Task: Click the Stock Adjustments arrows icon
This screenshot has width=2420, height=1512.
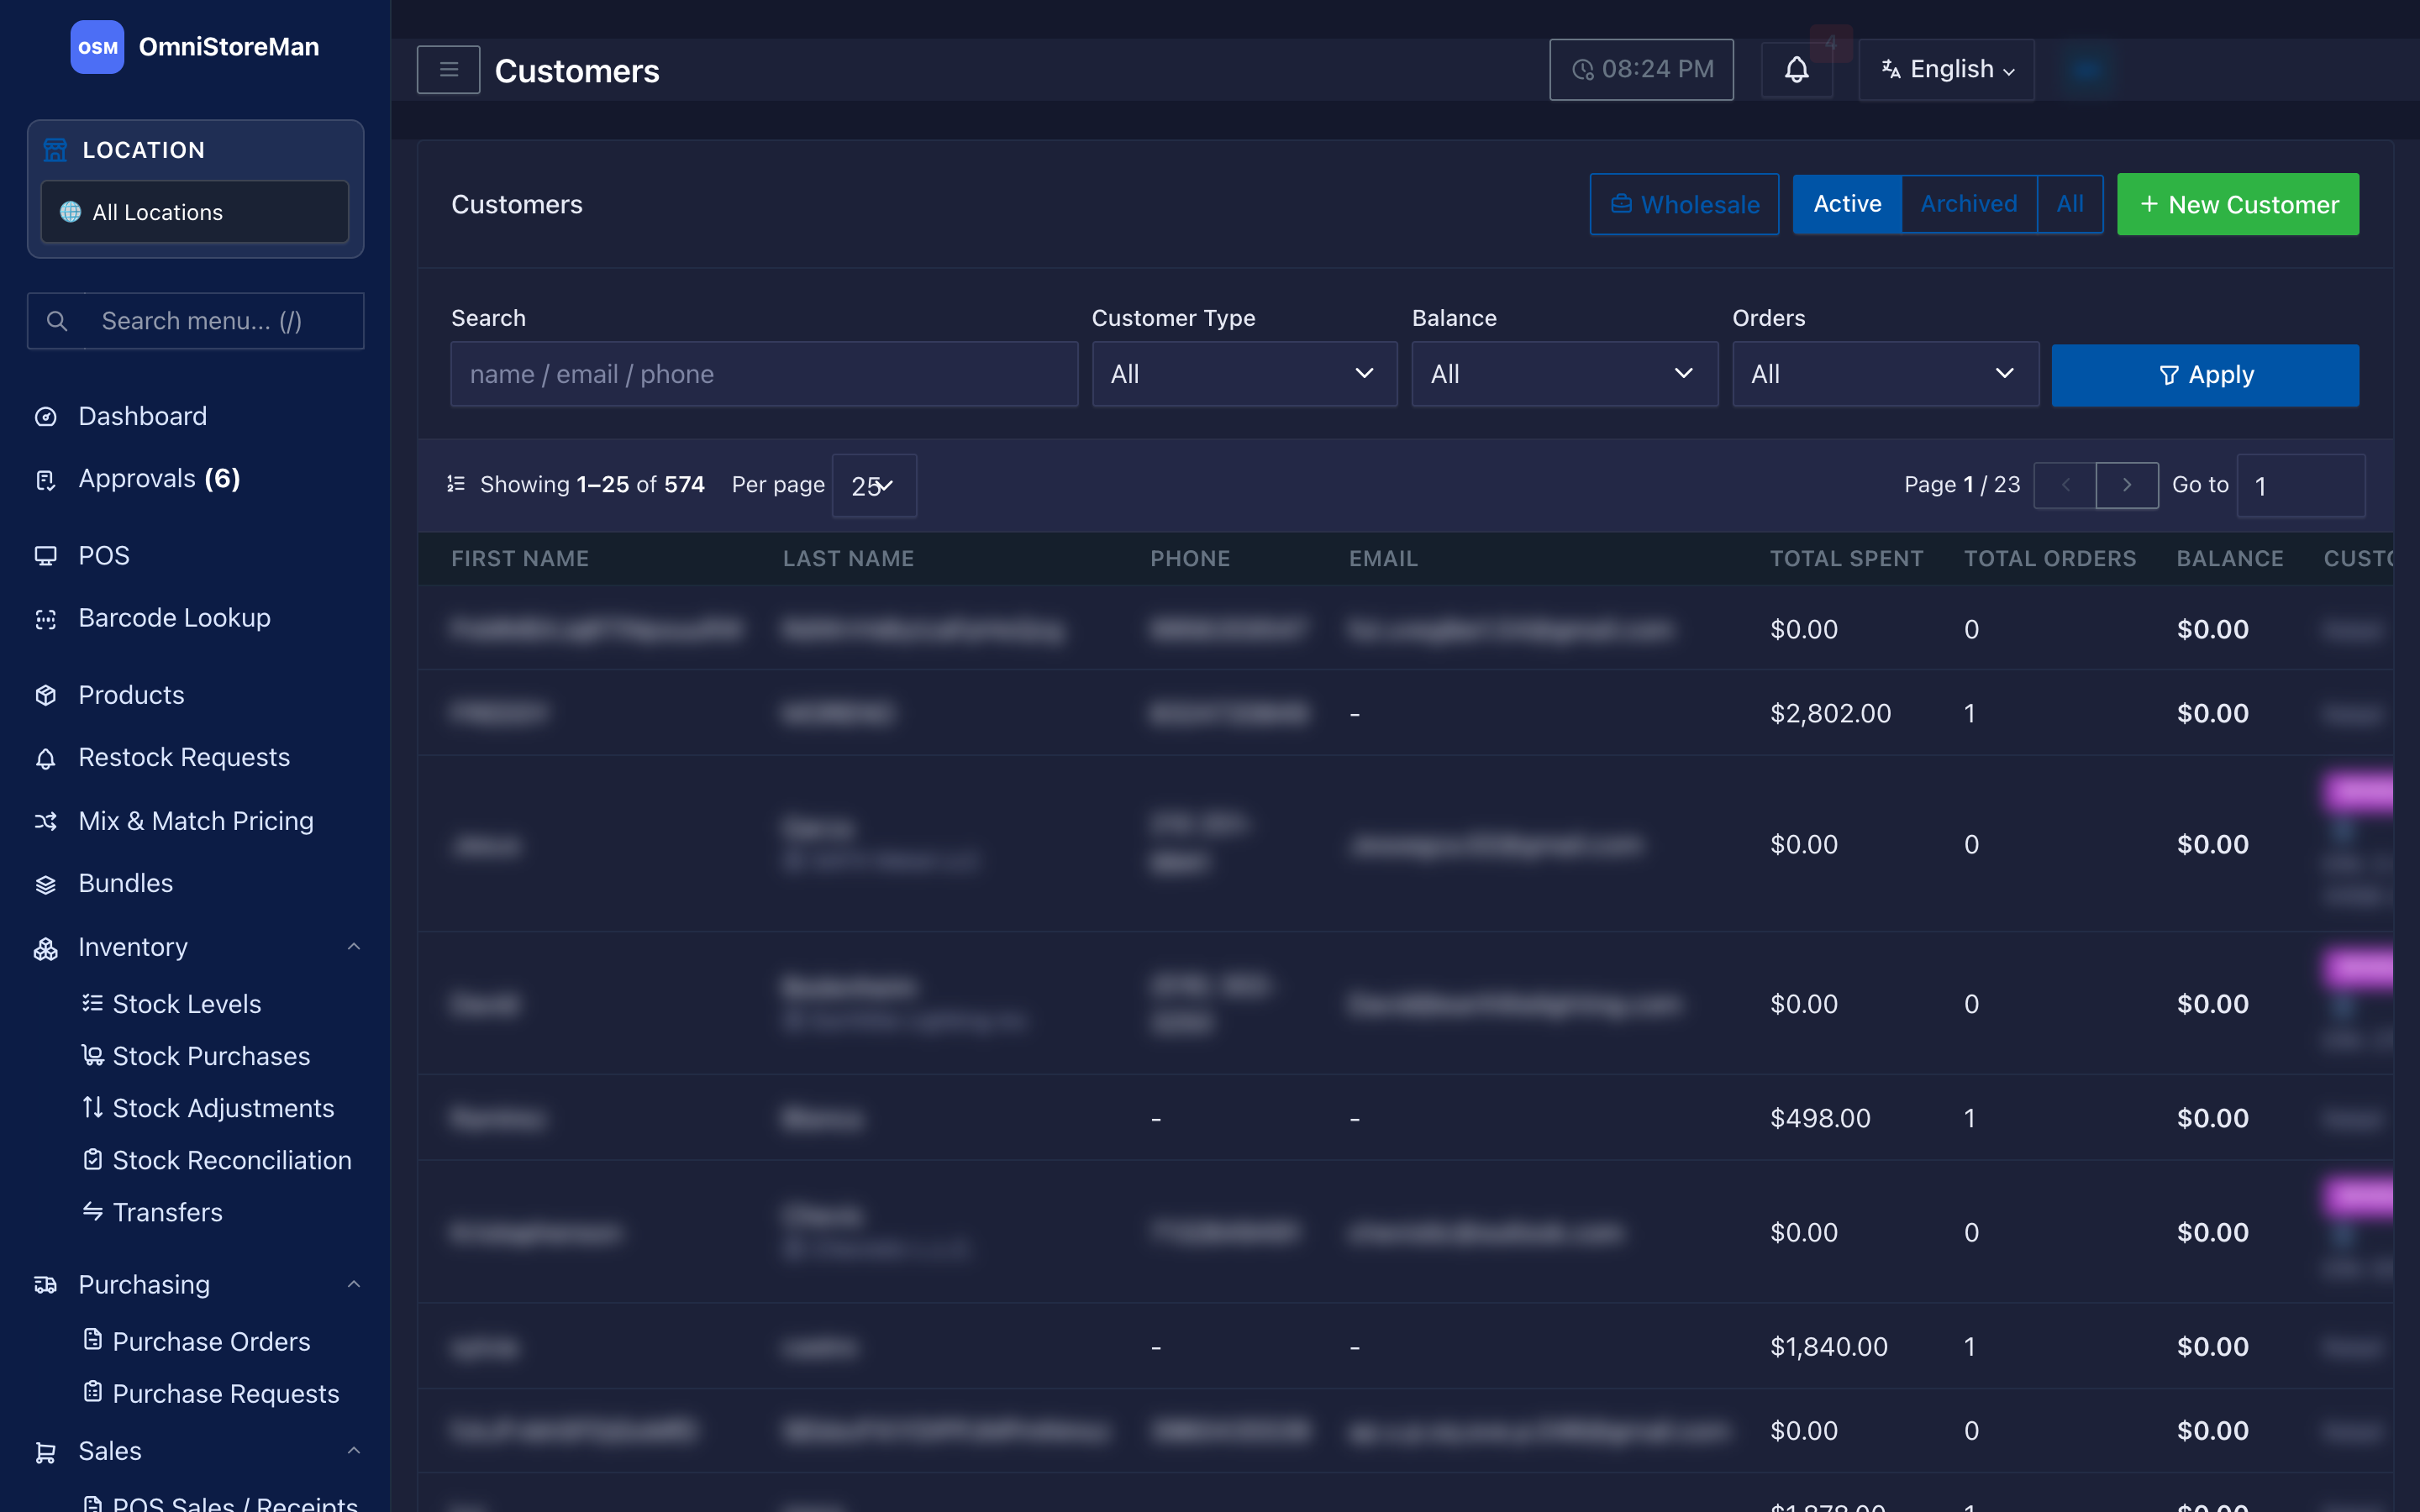Action: pos(93,1107)
